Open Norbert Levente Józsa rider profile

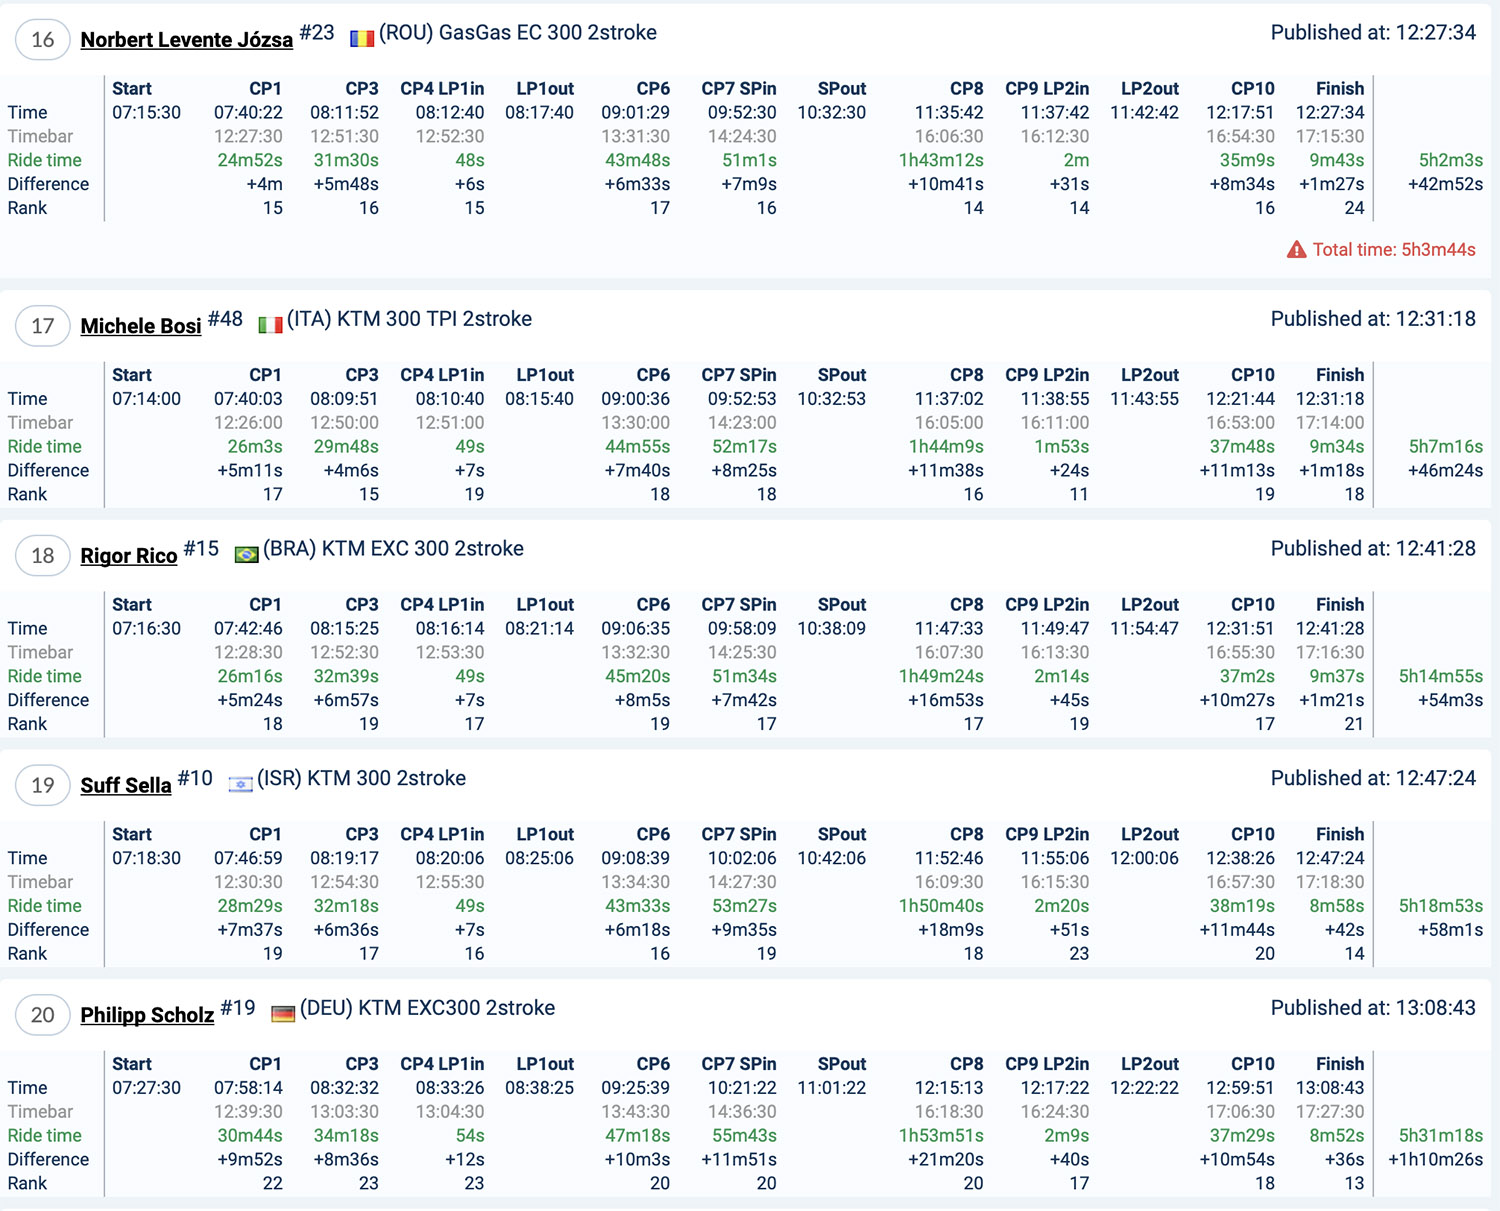click(186, 40)
